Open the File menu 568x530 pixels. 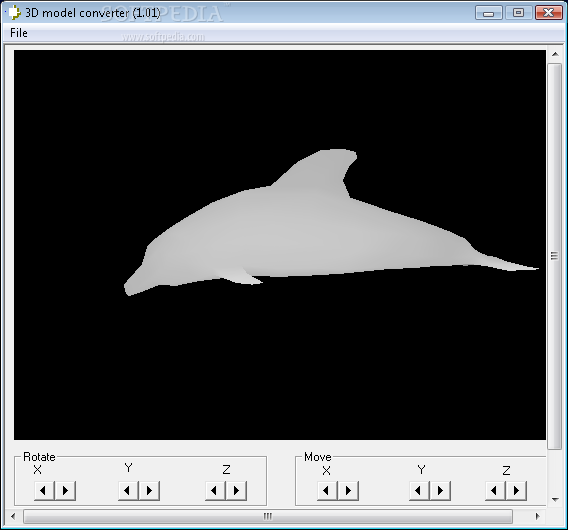(19, 33)
